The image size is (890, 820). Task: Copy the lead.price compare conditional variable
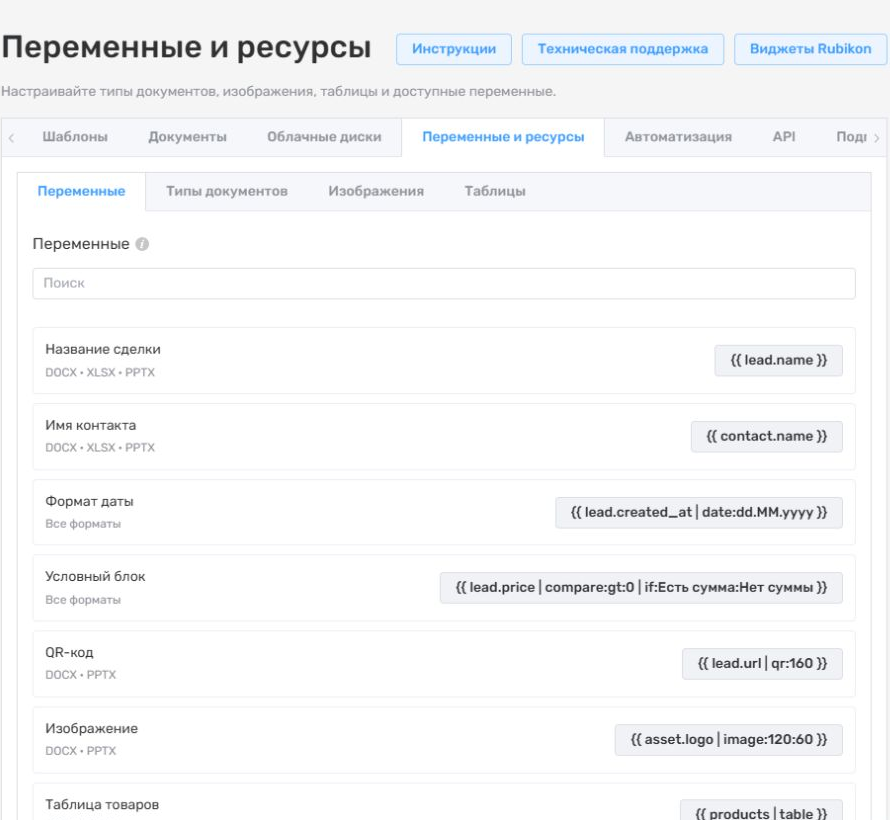[641, 587]
